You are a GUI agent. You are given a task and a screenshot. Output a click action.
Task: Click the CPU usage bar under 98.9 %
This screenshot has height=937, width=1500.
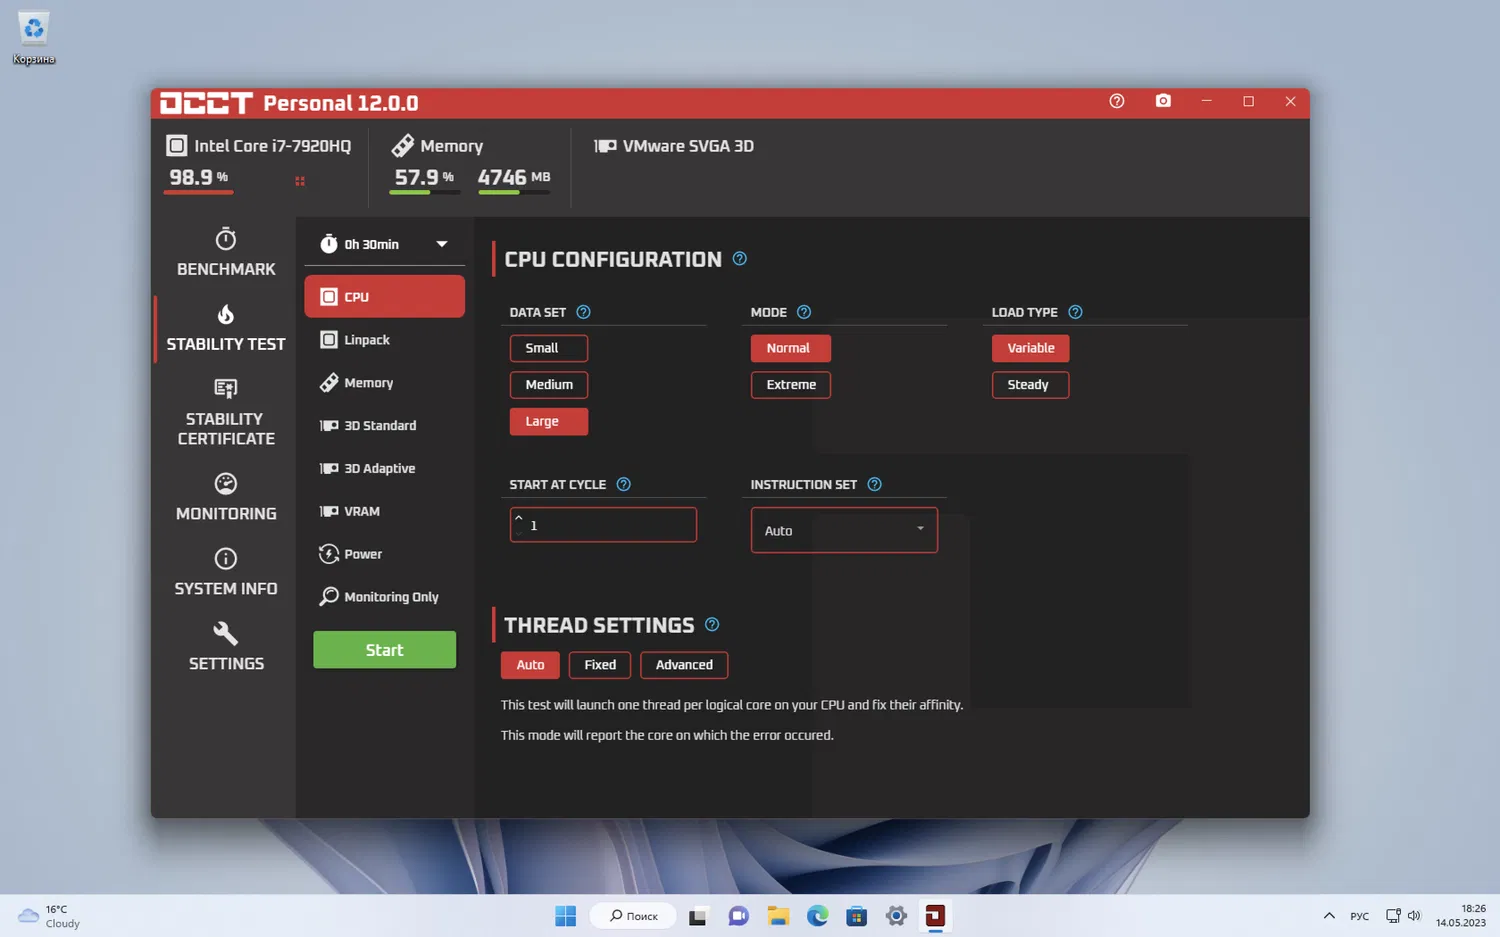point(198,192)
